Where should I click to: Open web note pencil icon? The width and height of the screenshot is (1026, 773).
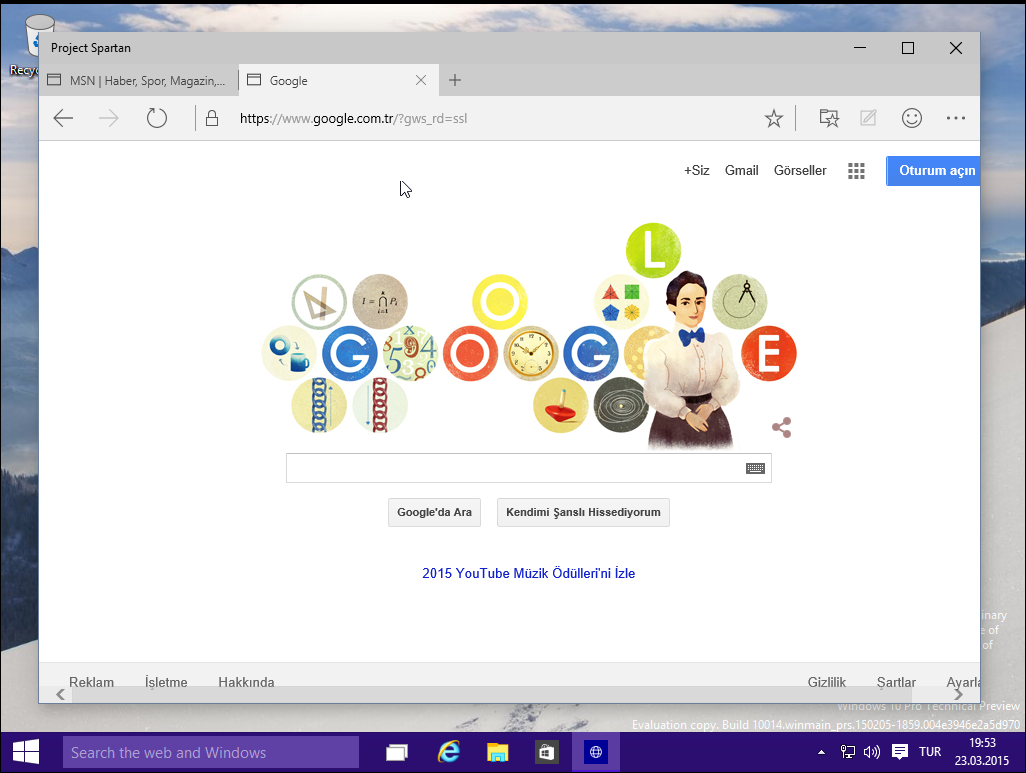tap(868, 118)
